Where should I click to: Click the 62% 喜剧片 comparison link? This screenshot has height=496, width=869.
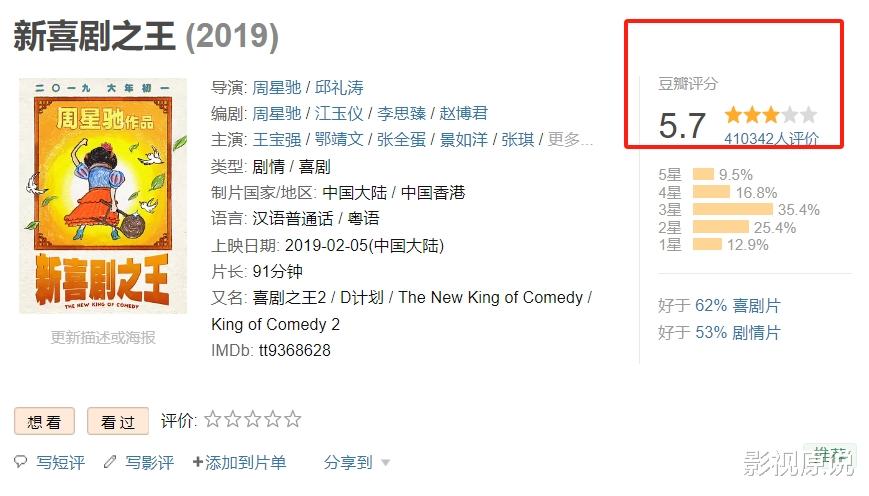(x=738, y=305)
